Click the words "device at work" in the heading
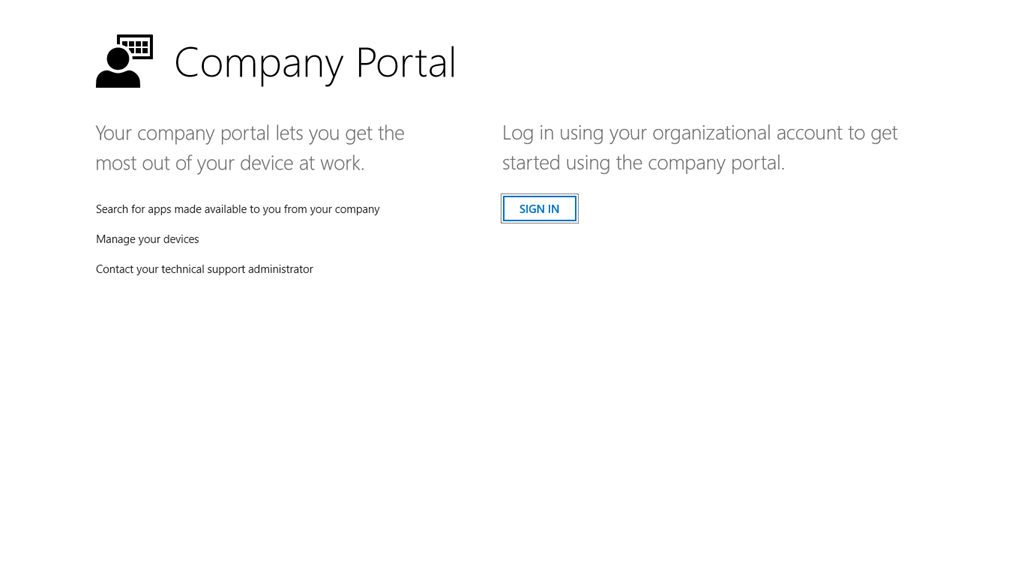 [x=302, y=163]
